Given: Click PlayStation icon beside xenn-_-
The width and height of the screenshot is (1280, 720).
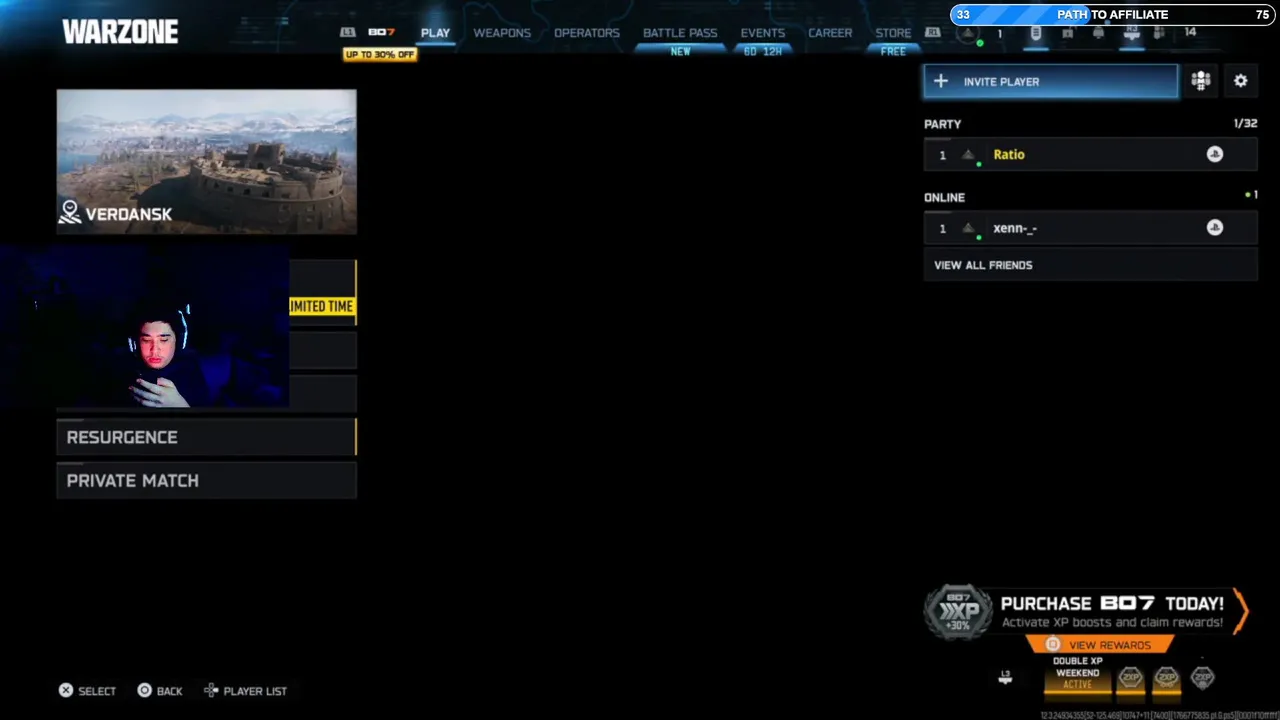Looking at the screenshot, I should click(x=1215, y=228).
